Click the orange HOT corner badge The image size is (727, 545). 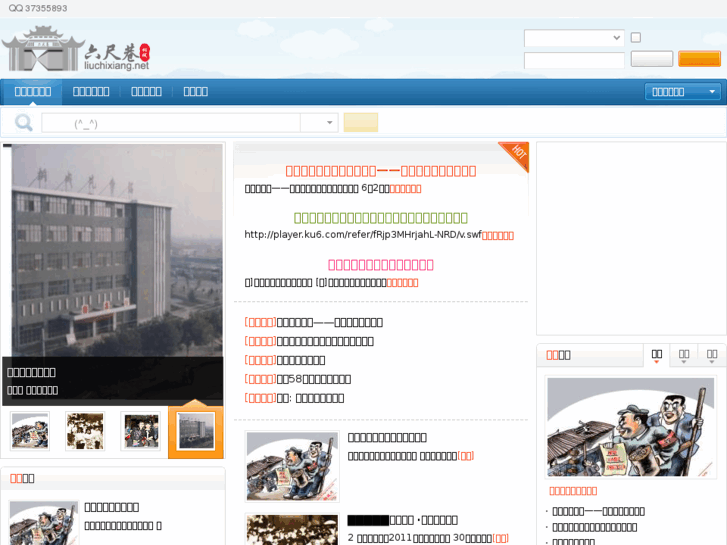tap(515, 155)
